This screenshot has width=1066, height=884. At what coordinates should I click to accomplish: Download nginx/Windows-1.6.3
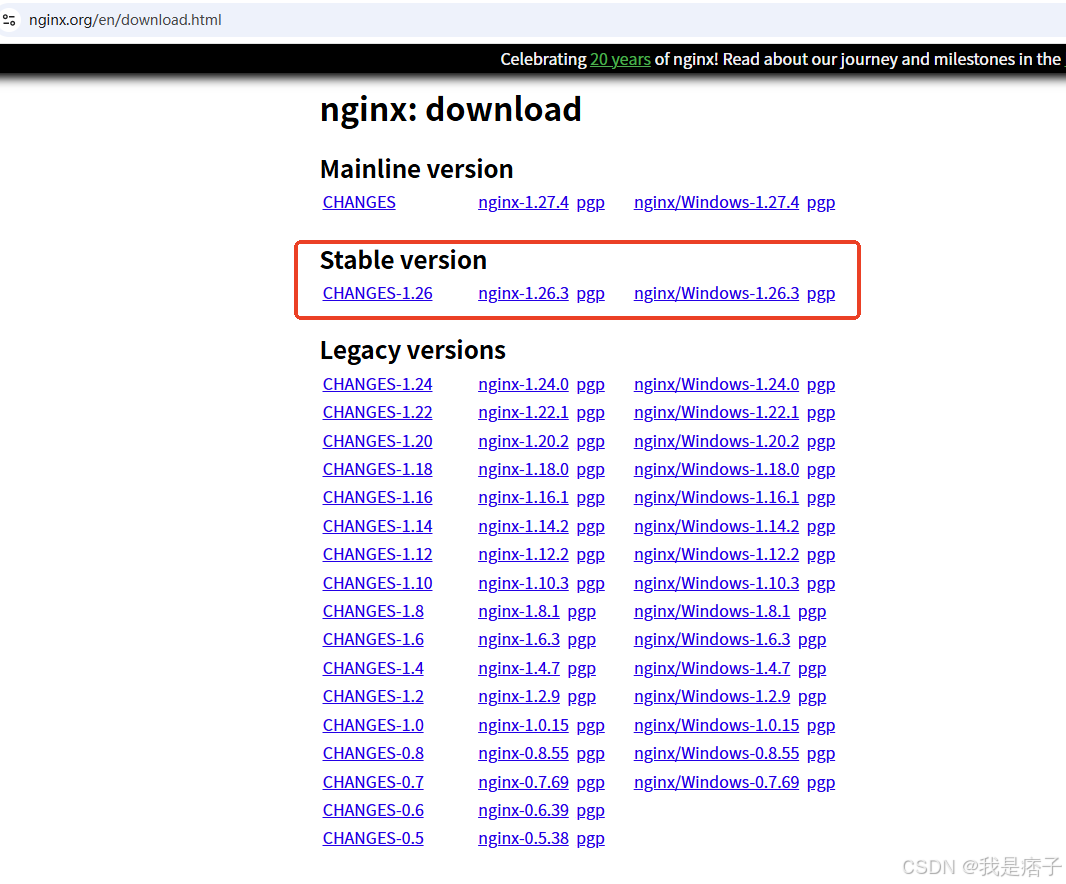point(712,640)
